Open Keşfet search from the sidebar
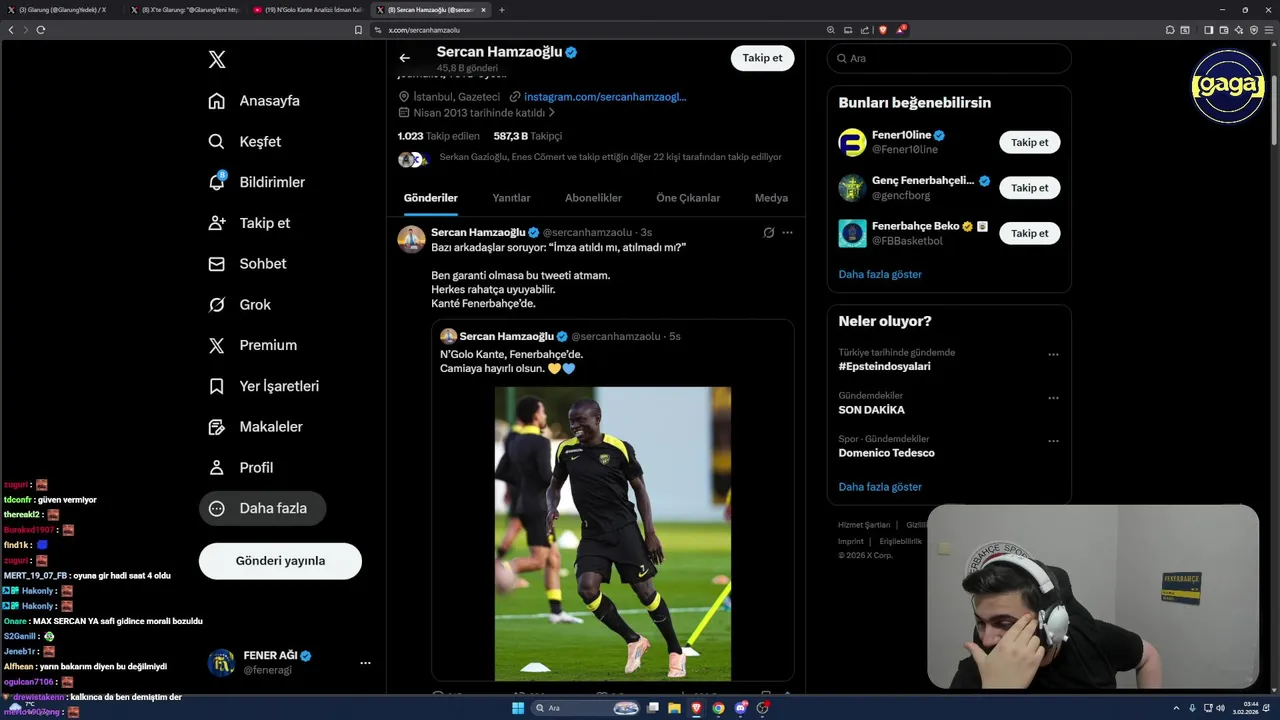The height and width of the screenshot is (720, 1280). [245, 142]
